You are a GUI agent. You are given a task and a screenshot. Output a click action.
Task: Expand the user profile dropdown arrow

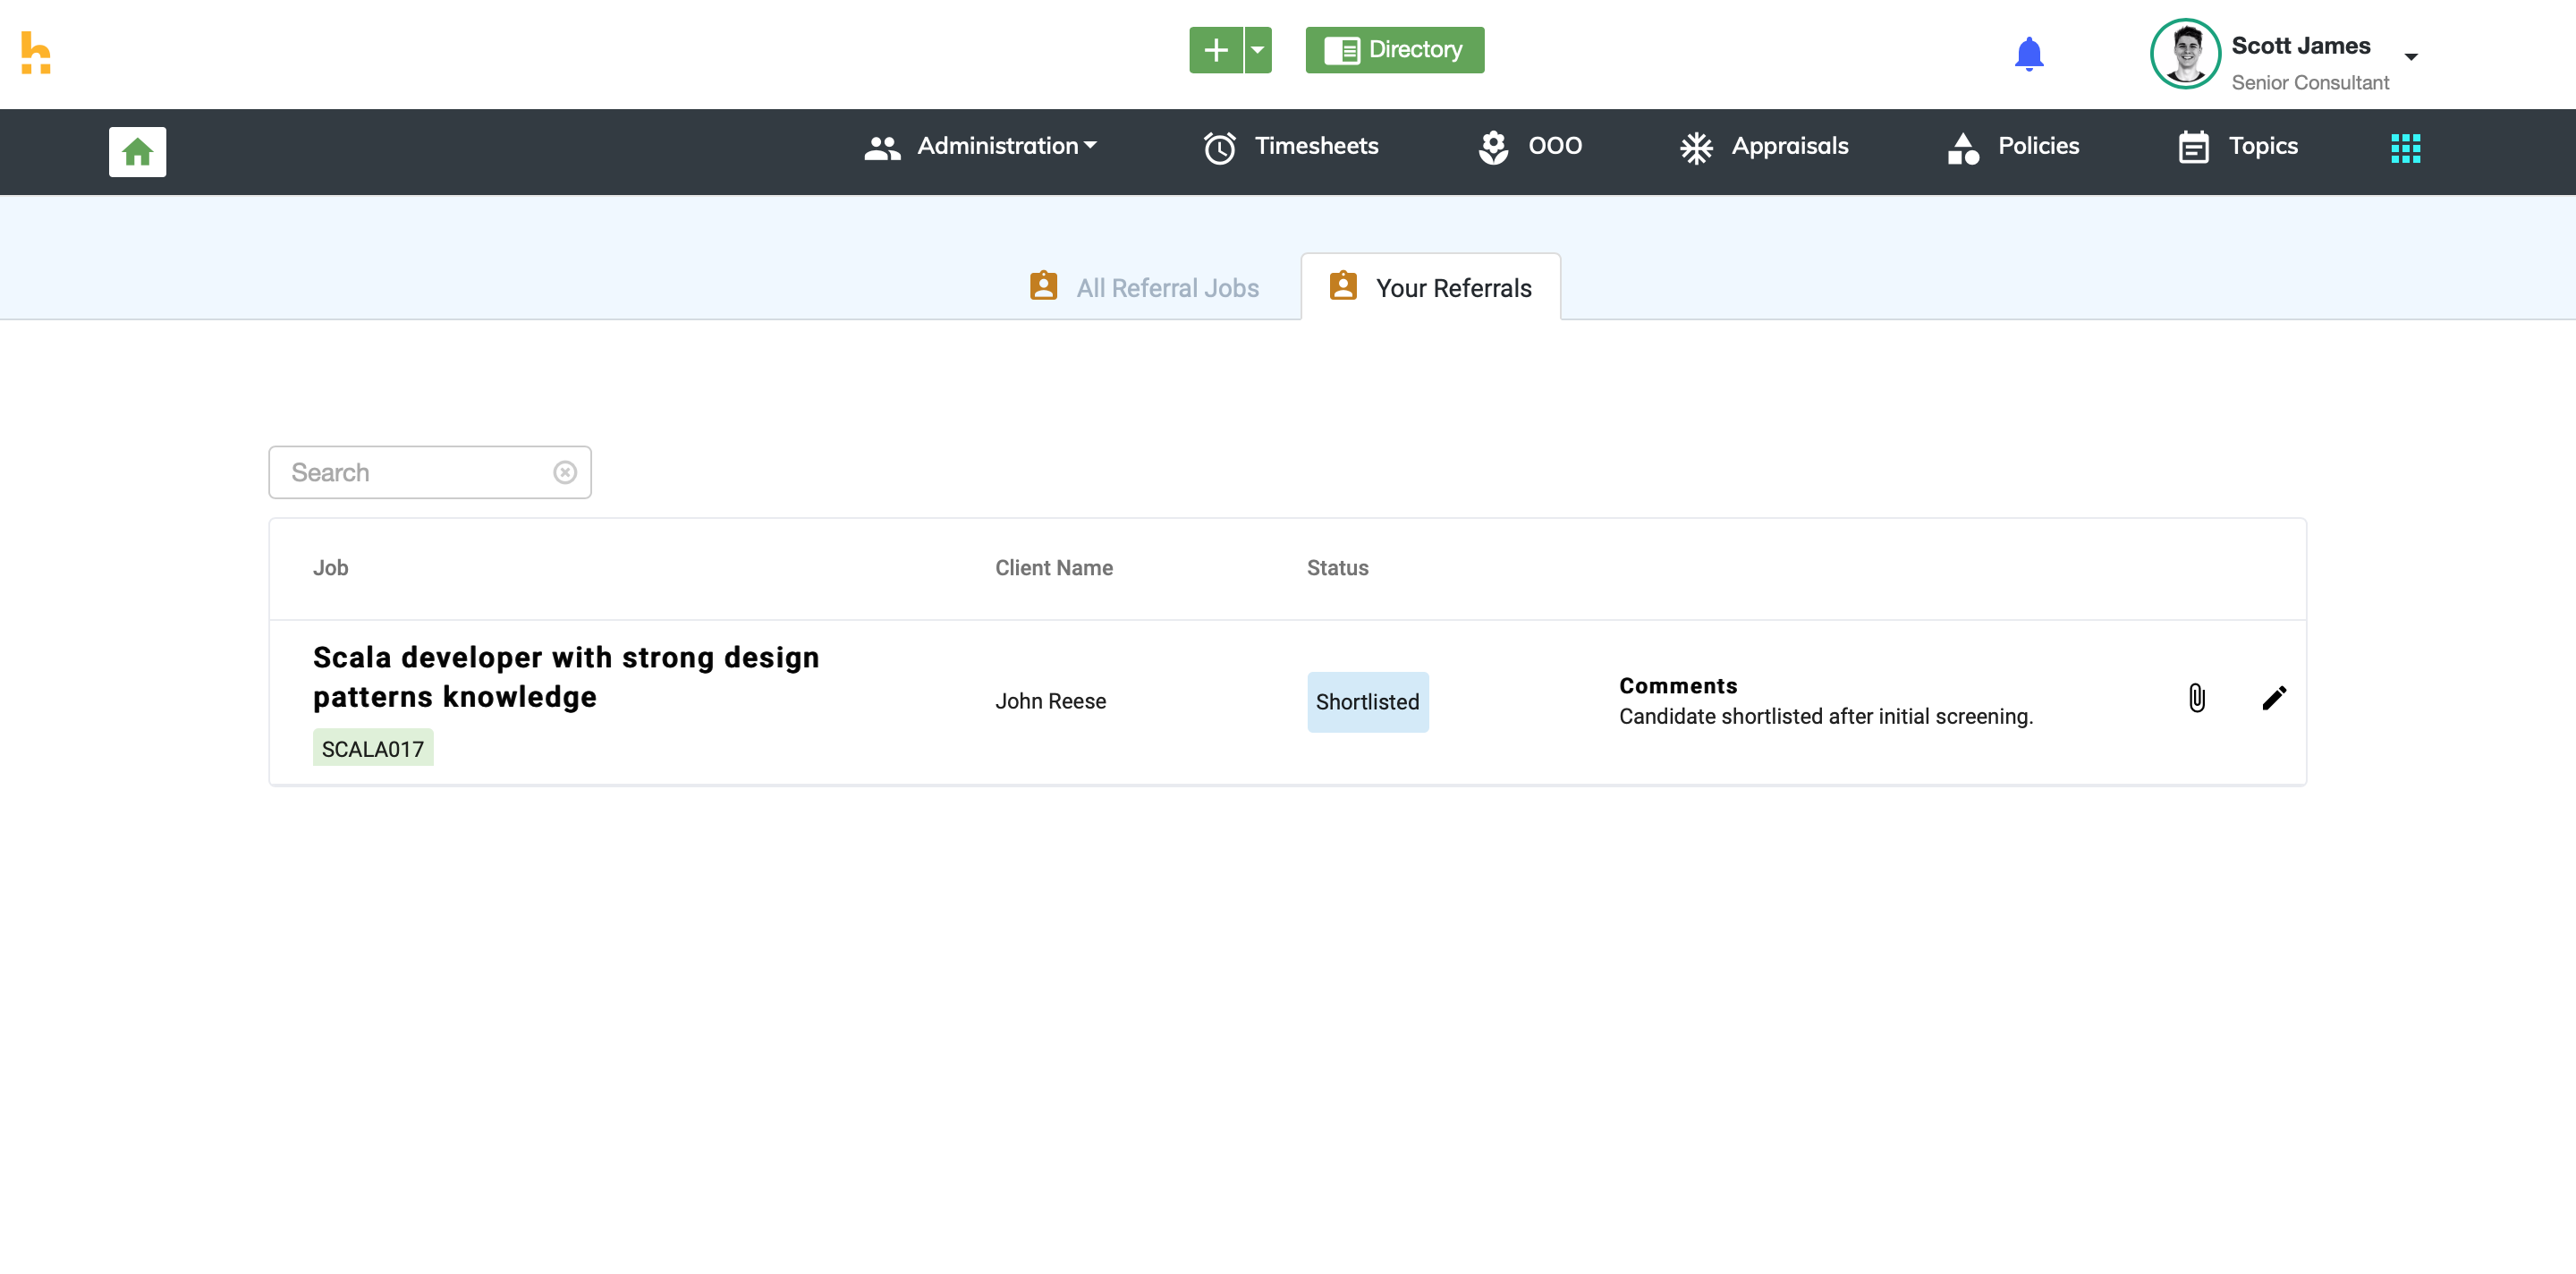[2411, 57]
